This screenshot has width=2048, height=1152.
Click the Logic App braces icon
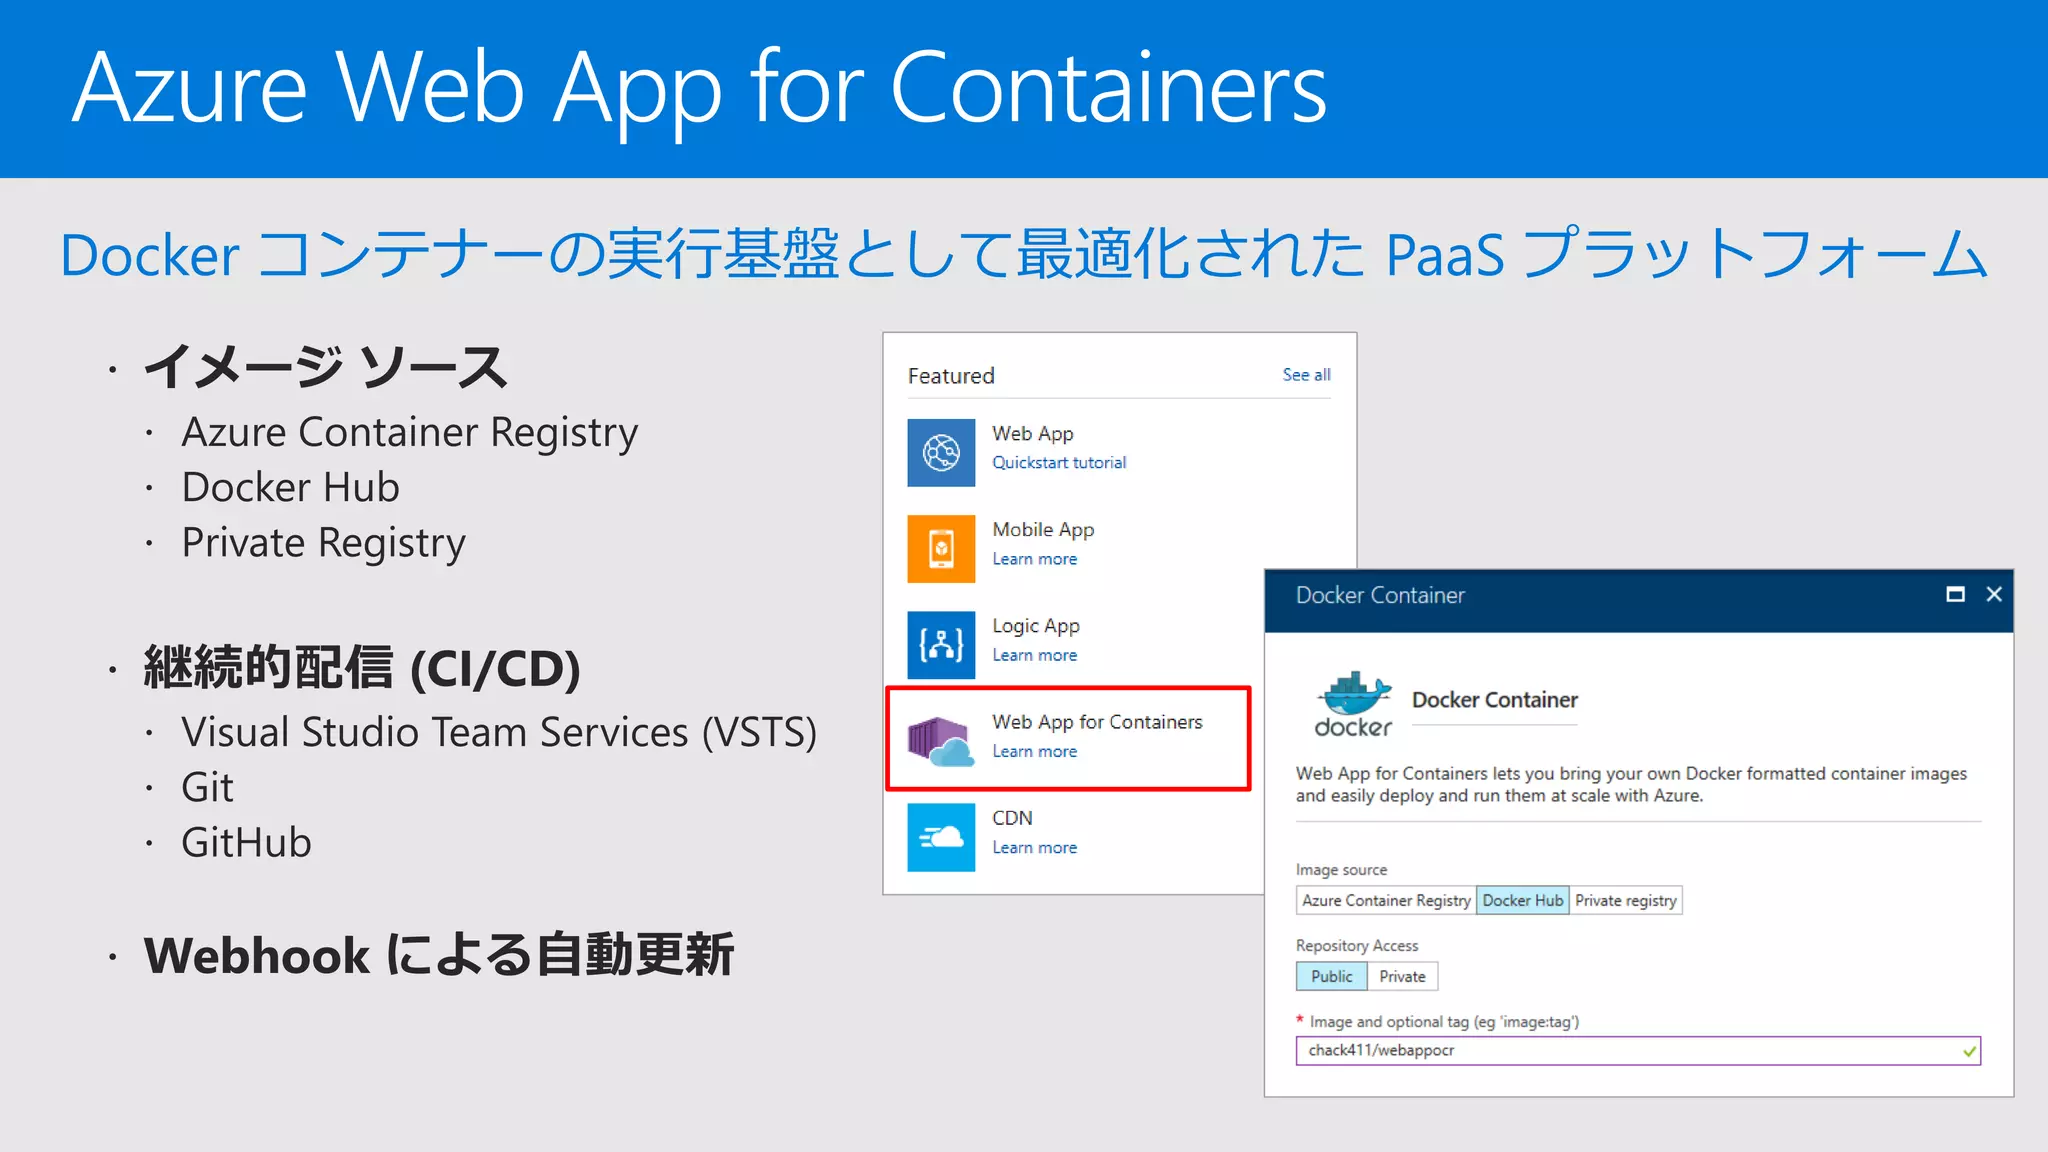pos(941,645)
